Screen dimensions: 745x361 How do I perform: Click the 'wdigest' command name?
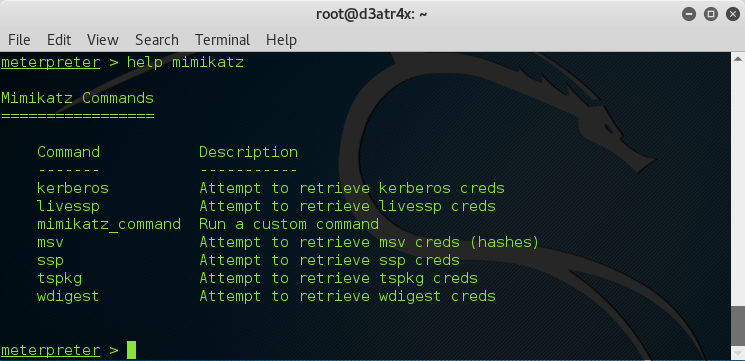click(x=68, y=296)
